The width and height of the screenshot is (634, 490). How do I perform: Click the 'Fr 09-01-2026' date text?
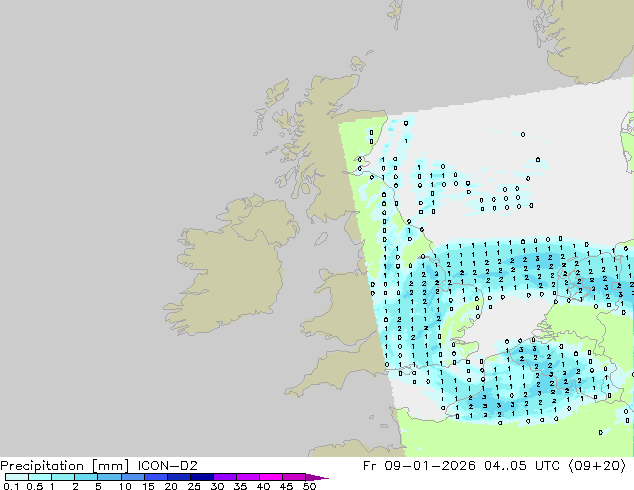point(419,466)
